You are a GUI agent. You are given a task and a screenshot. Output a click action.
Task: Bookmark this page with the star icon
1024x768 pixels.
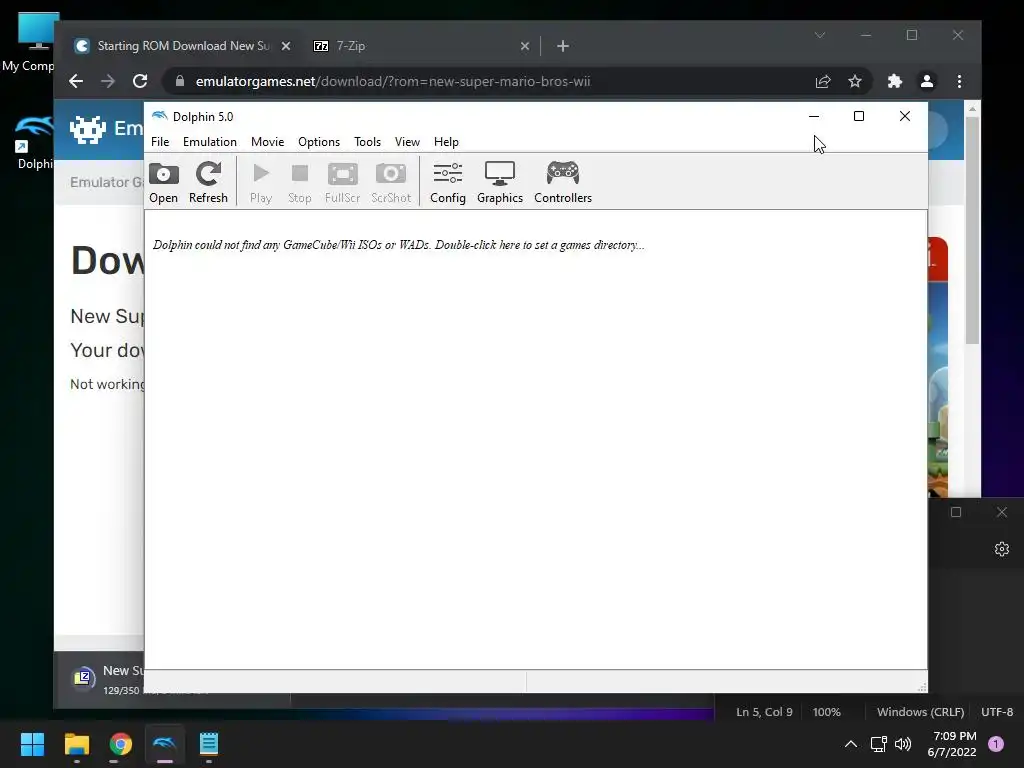tap(855, 81)
